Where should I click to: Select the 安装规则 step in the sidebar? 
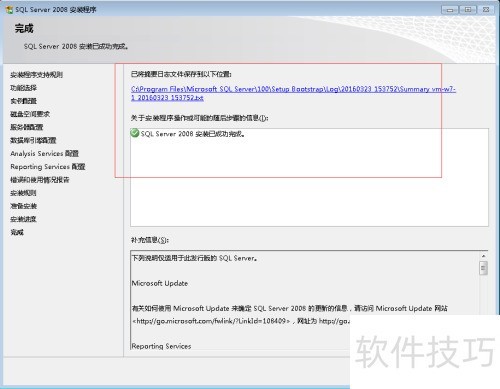(x=23, y=193)
